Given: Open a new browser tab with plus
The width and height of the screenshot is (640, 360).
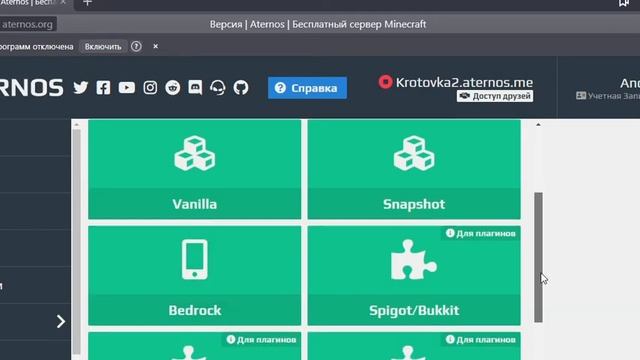Looking at the screenshot, I should coord(87,3).
